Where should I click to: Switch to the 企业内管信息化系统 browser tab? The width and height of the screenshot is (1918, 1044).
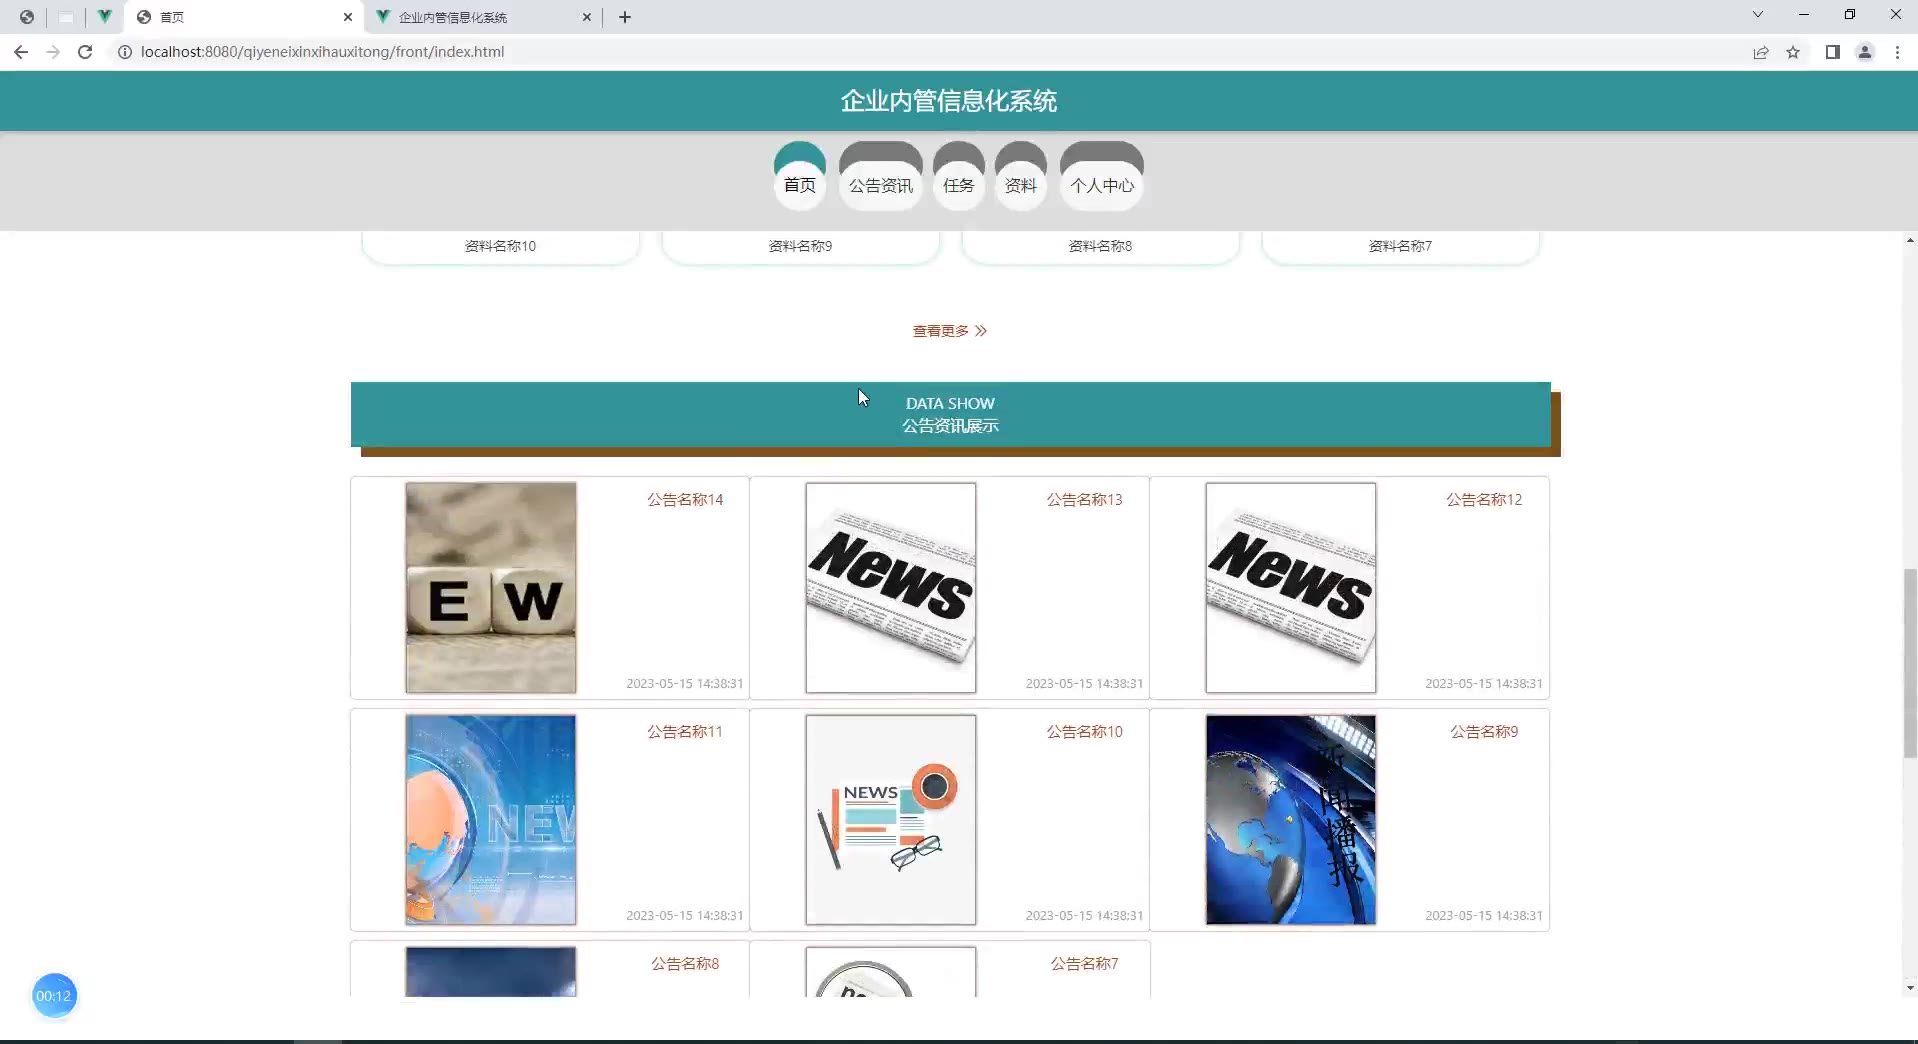click(484, 17)
